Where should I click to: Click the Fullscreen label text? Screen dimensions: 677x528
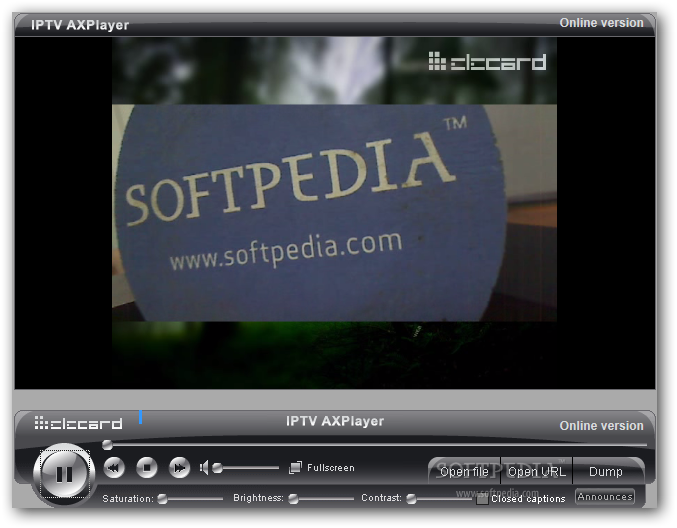pyautogui.click(x=331, y=468)
